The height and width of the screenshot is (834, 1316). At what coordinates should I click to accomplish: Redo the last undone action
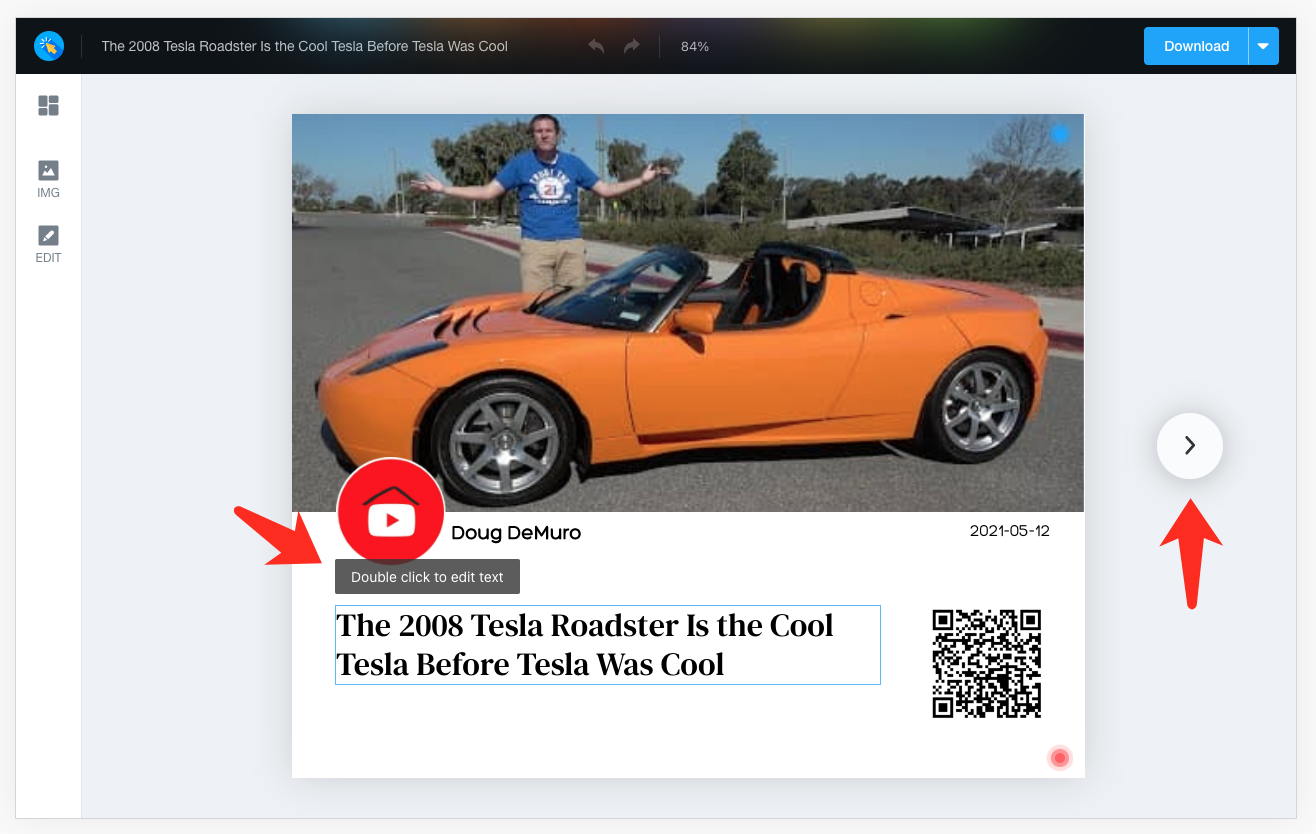point(631,46)
